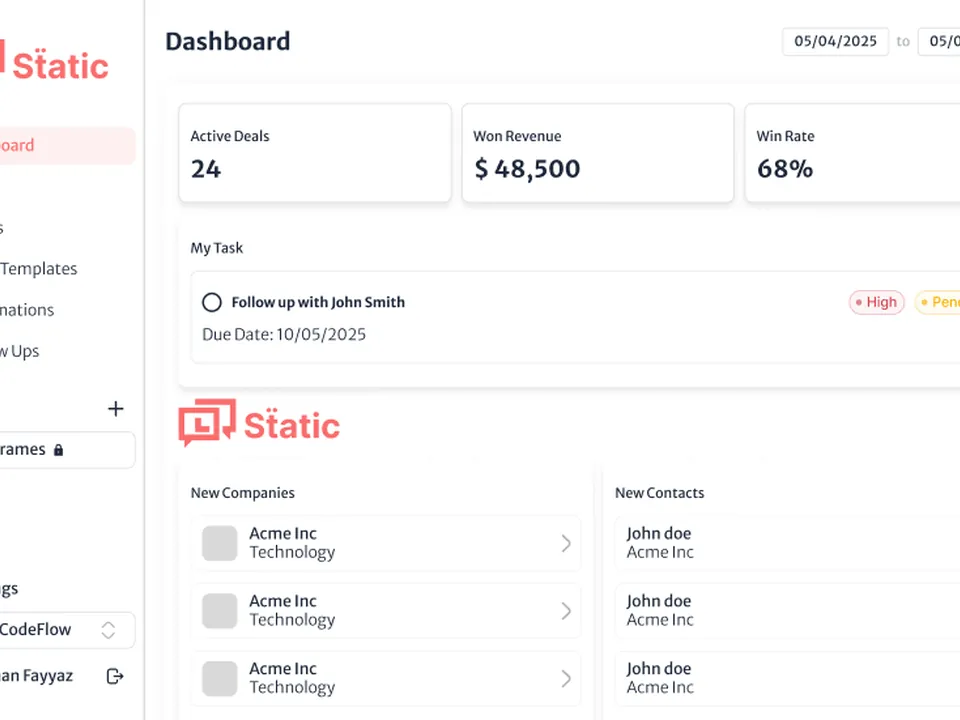Click the plus icon in the sidebar

click(115, 408)
